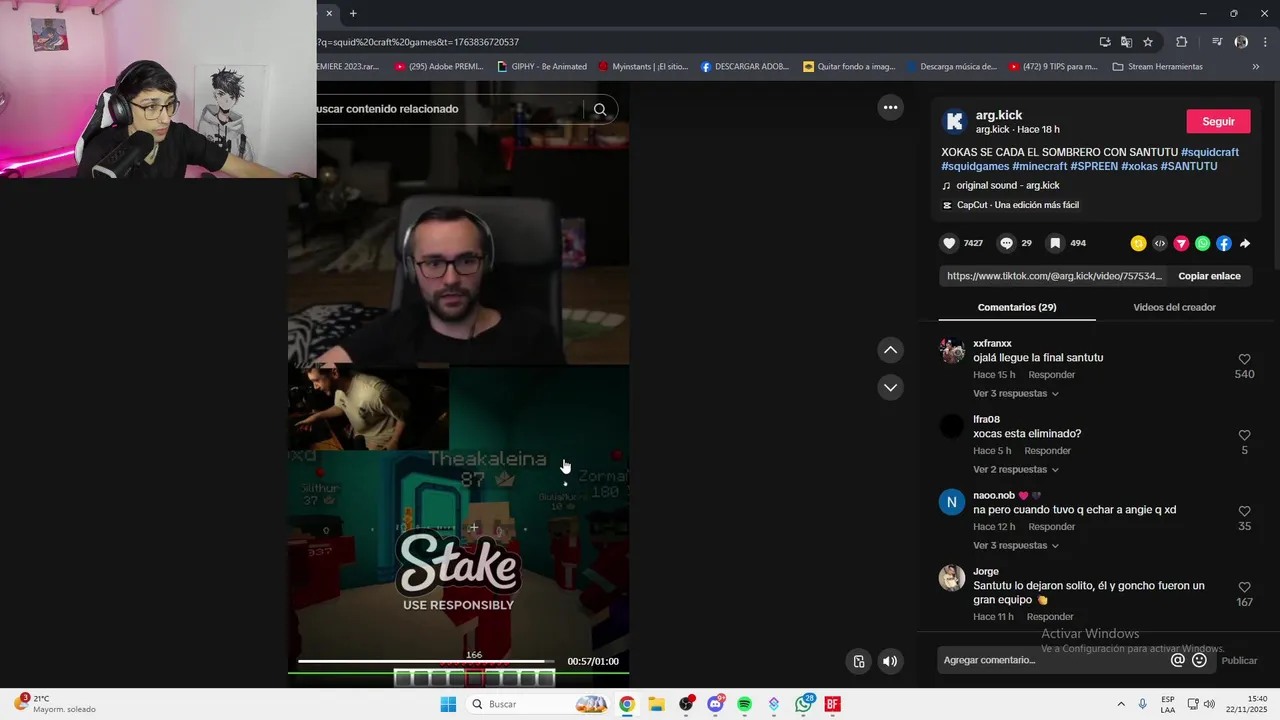Open the arg.kick profile avatar

pyautogui.click(x=954, y=121)
